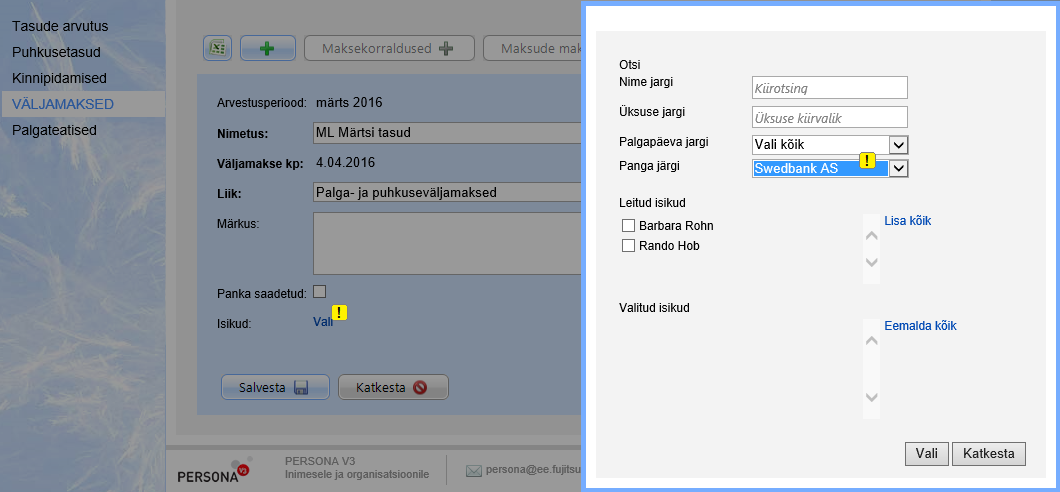
Task: Click the Lisa kõik link
Action: [913, 220]
